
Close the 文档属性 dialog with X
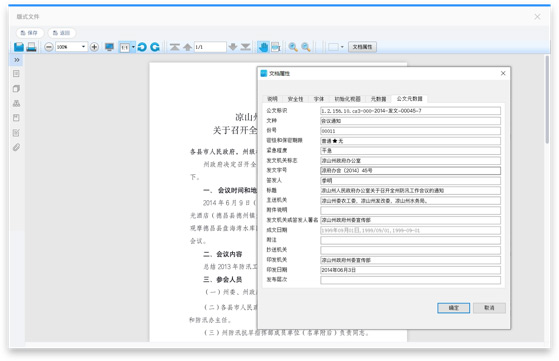503,73
